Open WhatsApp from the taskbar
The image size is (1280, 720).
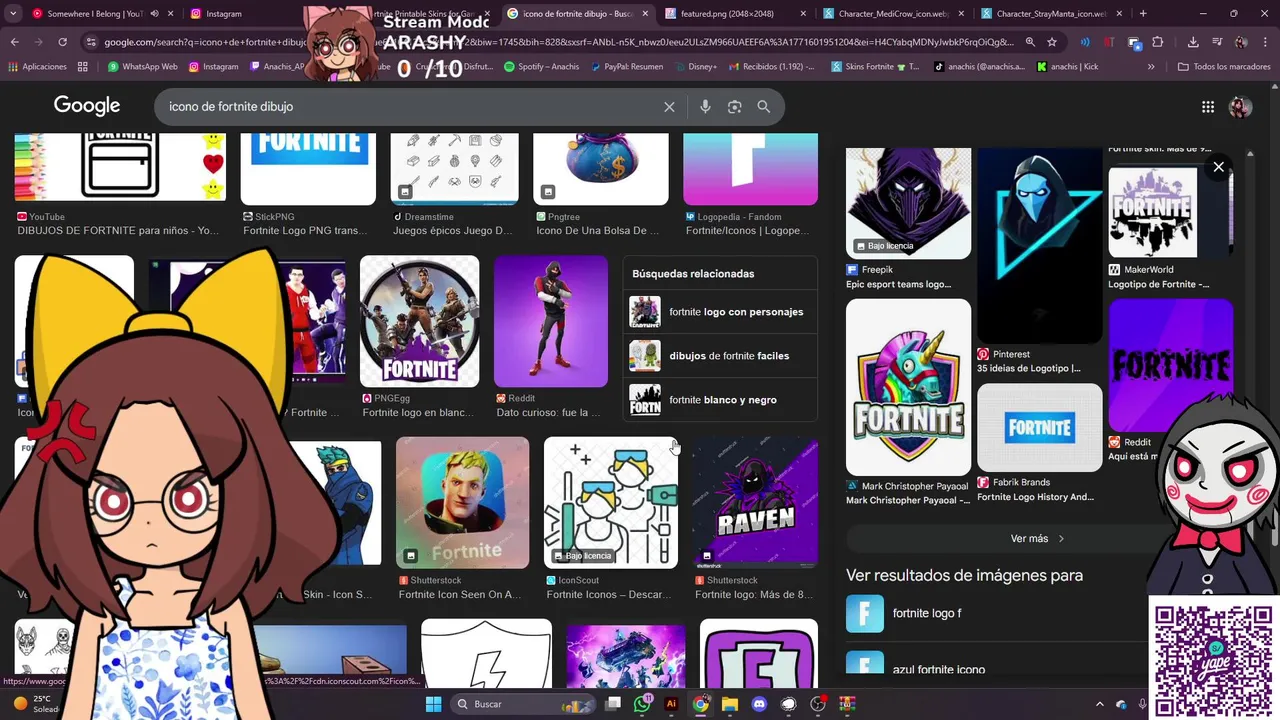[642, 704]
